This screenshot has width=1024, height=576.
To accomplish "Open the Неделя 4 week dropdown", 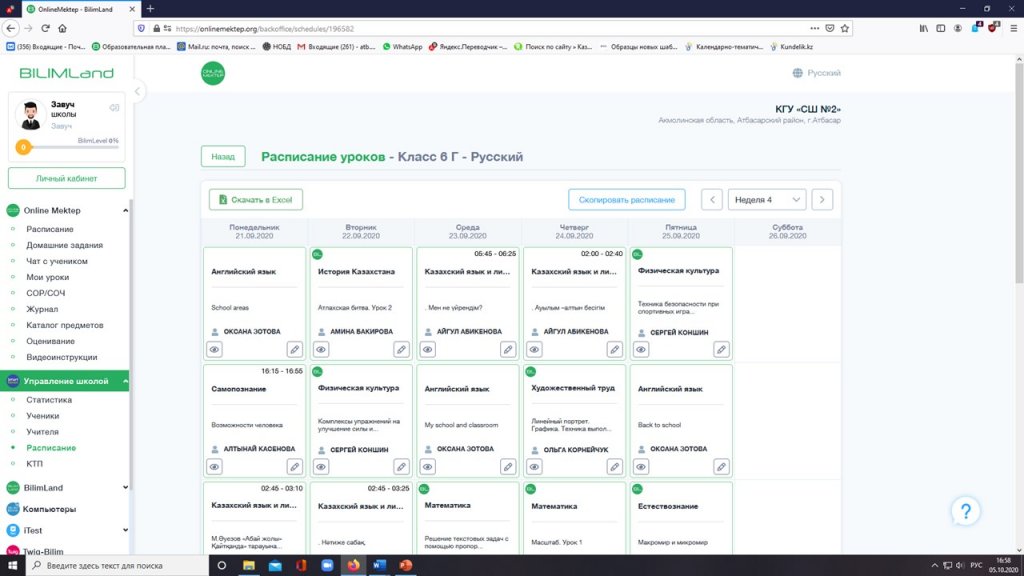I will tap(766, 200).
